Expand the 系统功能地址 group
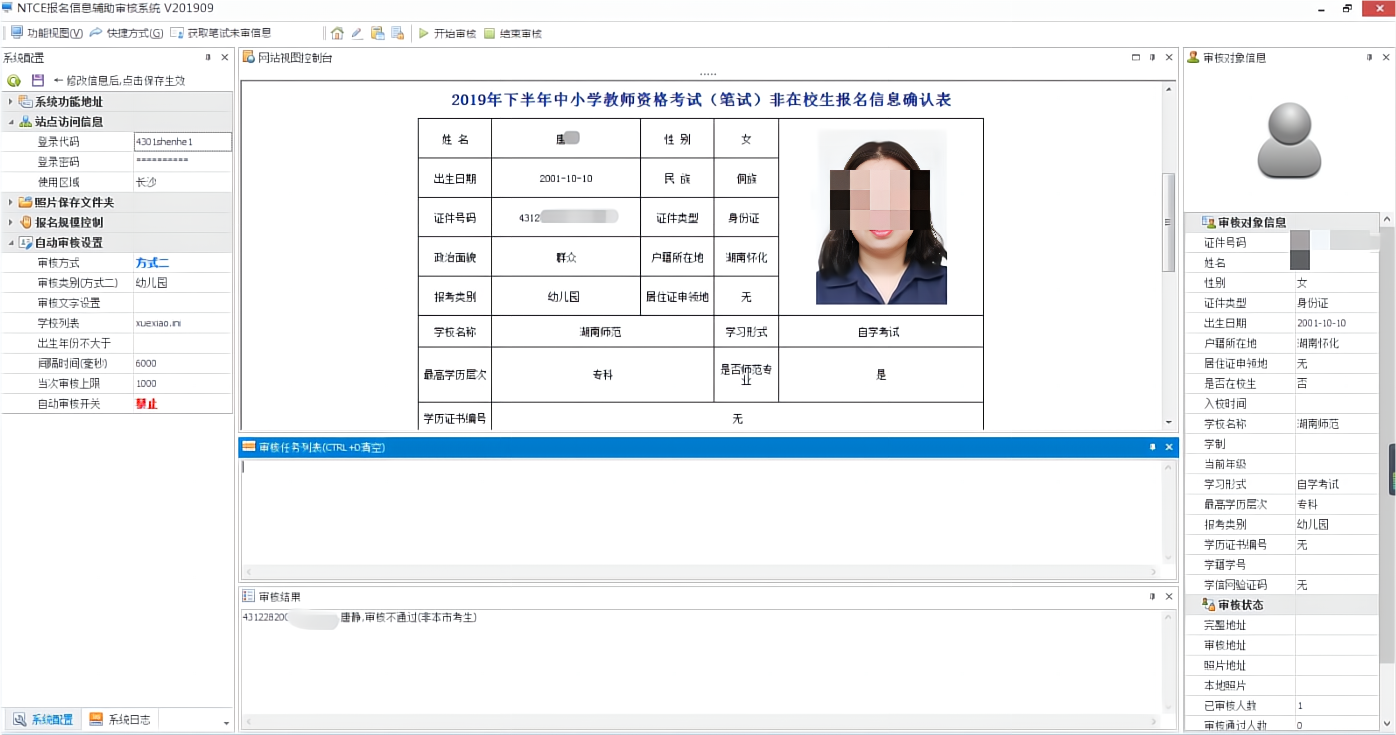Screen dimensions: 1396x735 (10, 102)
